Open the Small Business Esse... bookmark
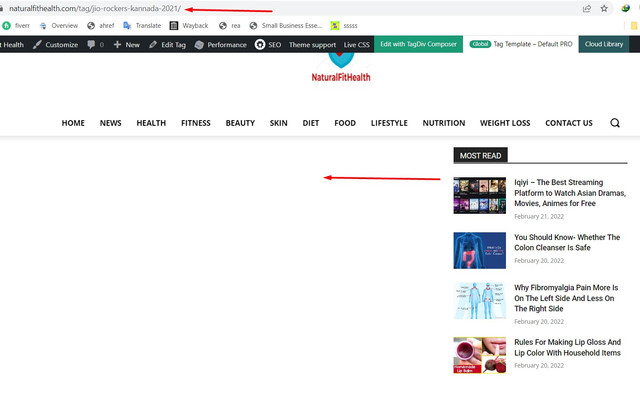The image size is (640, 395). pyautogui.click(x=285, y=25)
